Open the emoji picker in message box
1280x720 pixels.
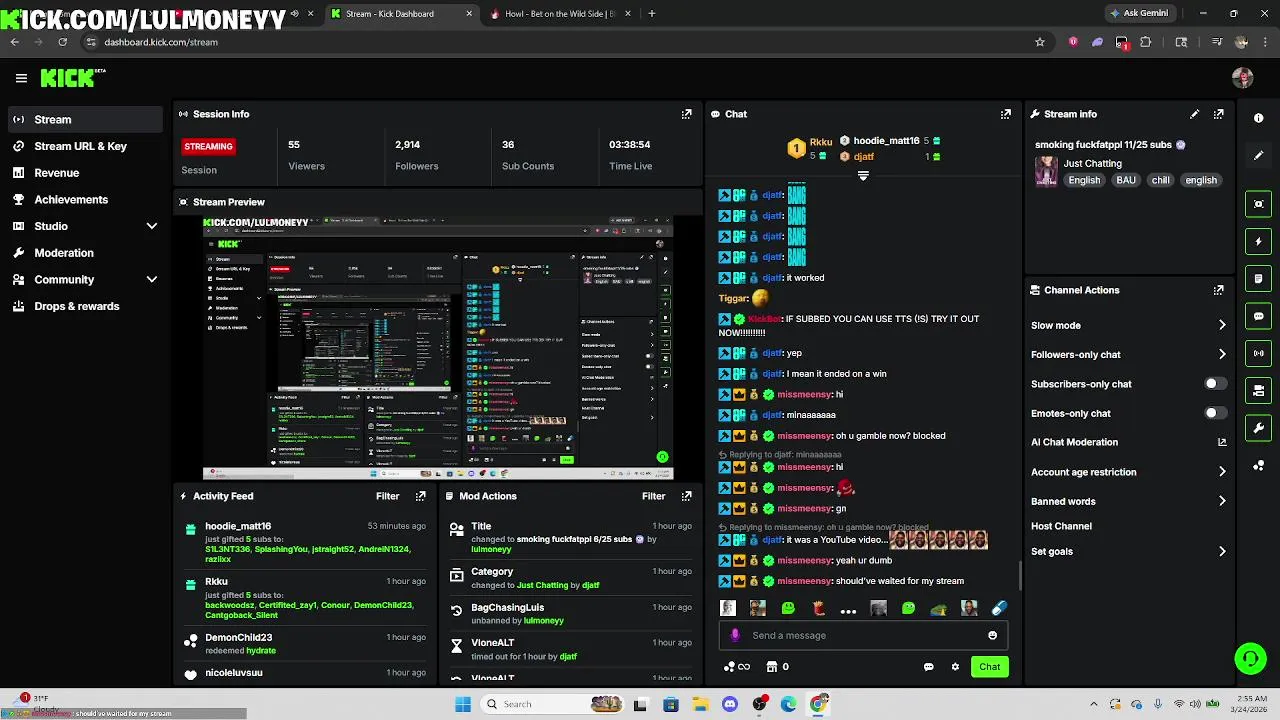(992, 635)
